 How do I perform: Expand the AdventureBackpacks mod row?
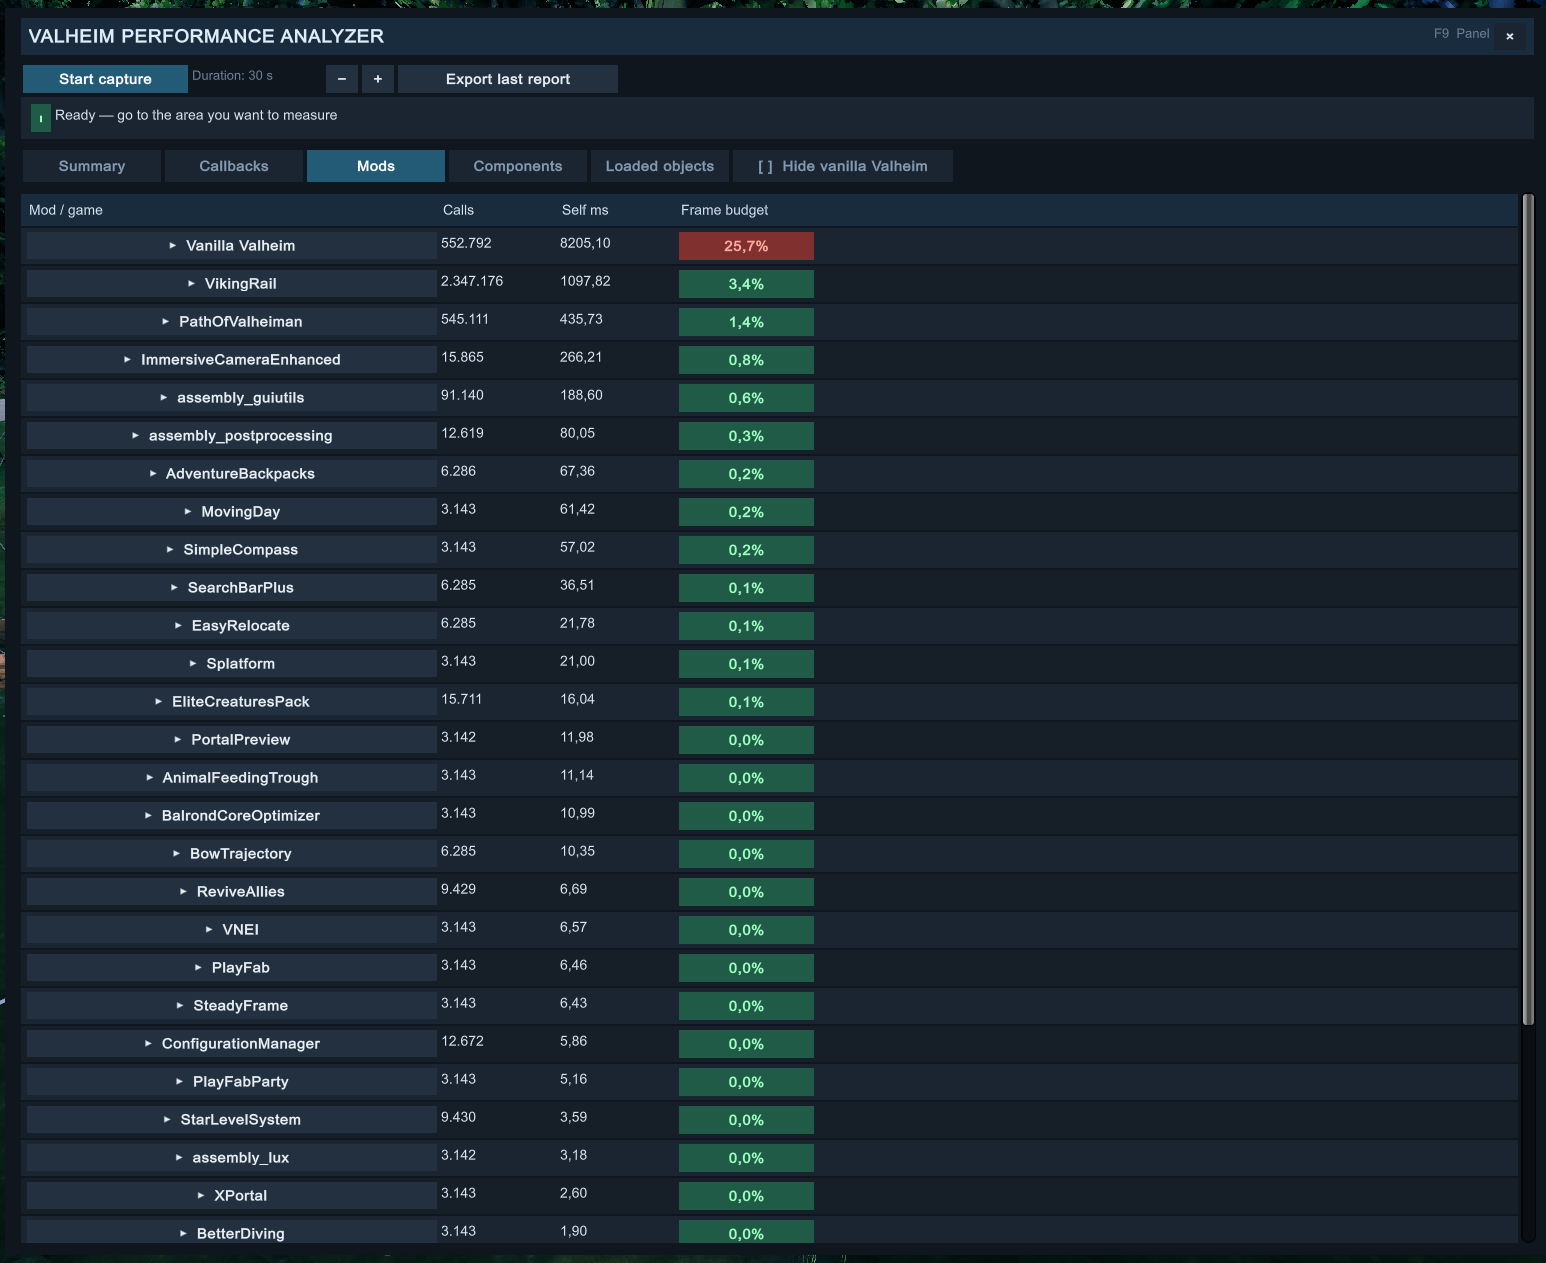pos(232,474)
